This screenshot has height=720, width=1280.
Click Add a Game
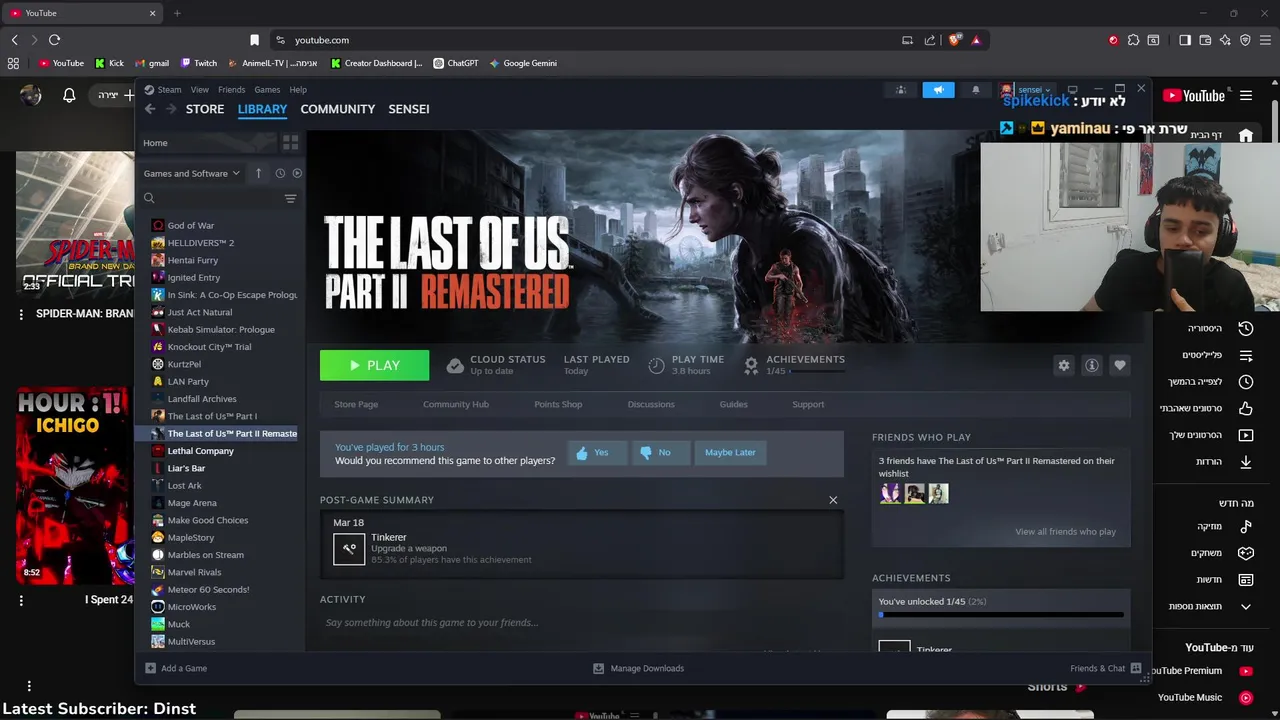pyautogui.click(x=176, y=668)
